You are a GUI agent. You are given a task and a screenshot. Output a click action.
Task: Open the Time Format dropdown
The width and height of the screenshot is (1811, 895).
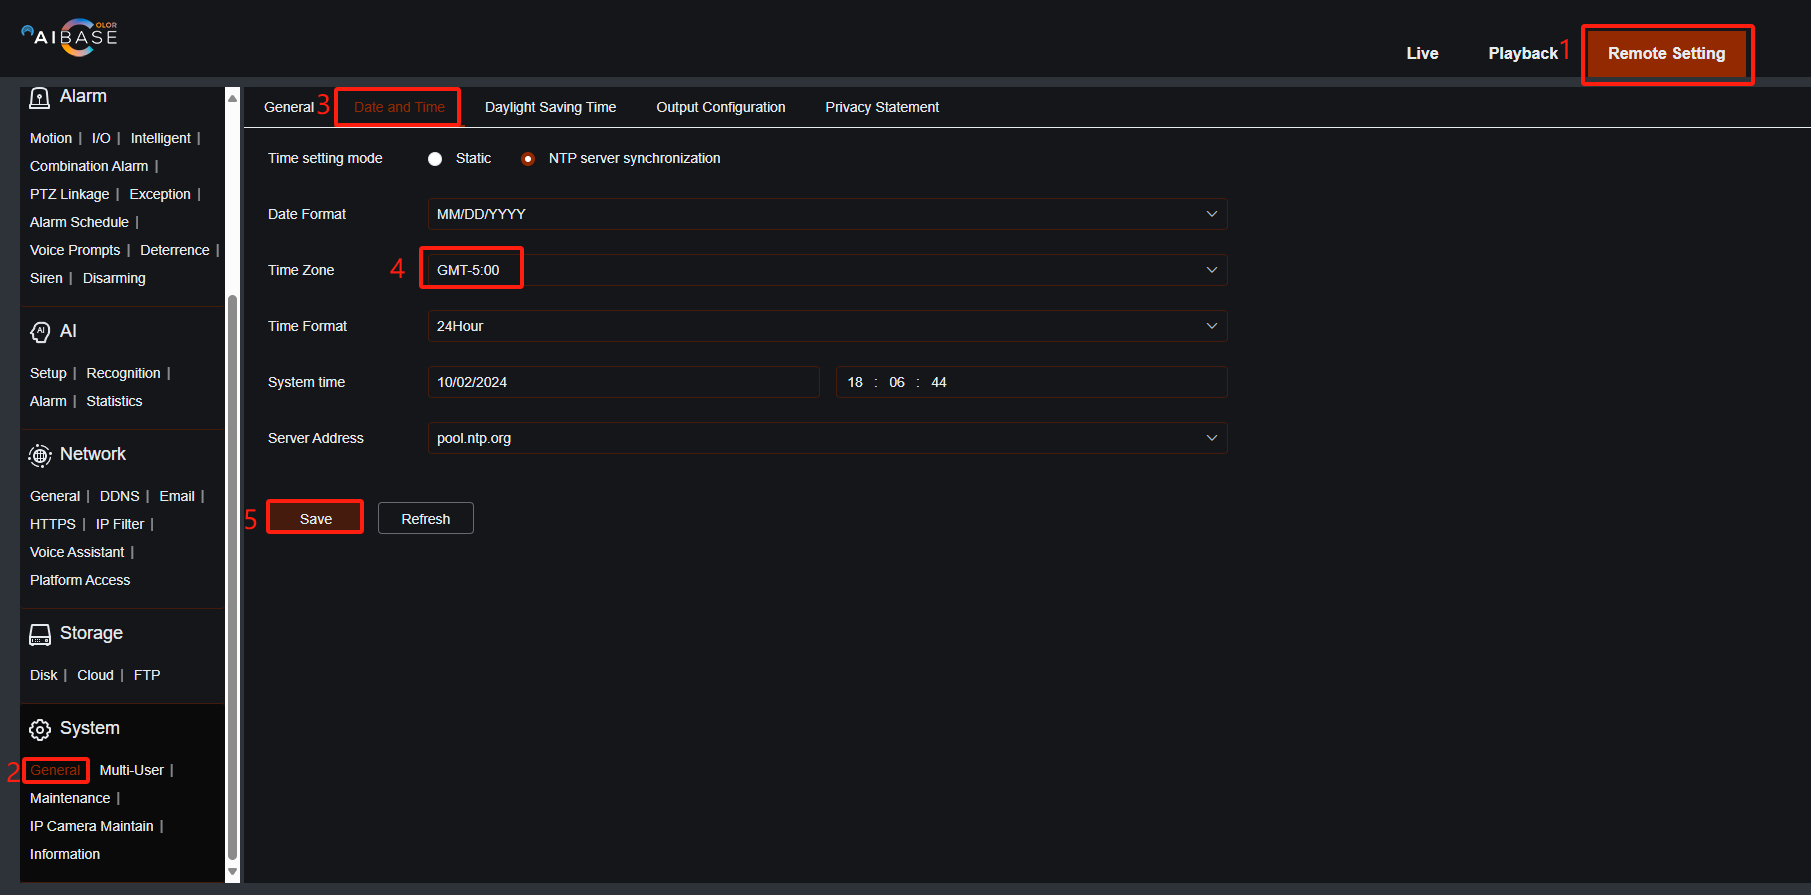827,326
